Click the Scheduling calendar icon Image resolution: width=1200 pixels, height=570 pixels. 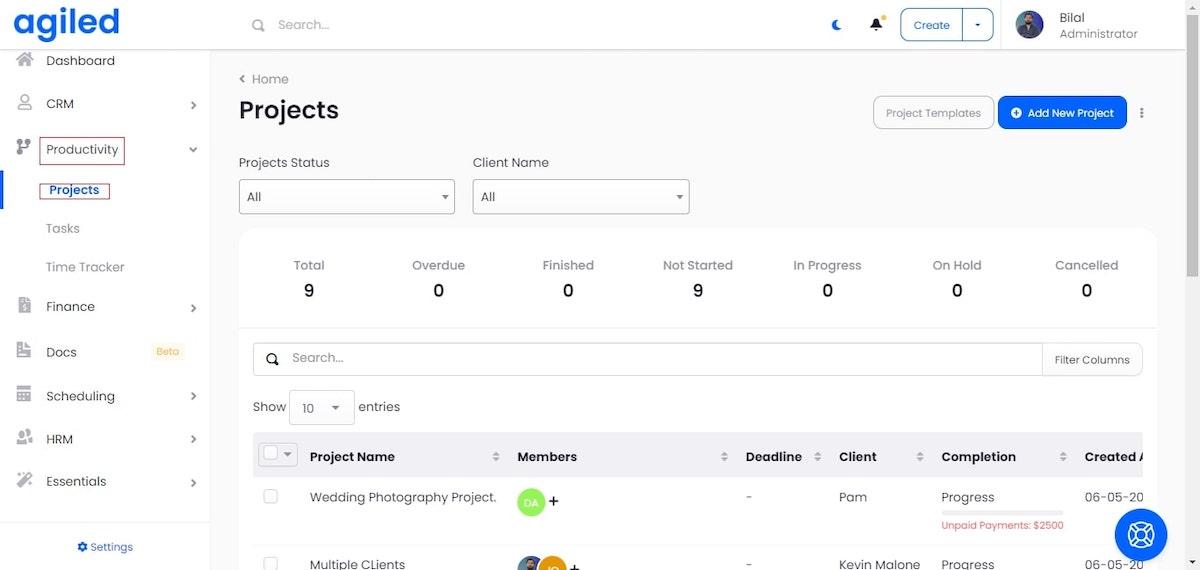(25, 395)
